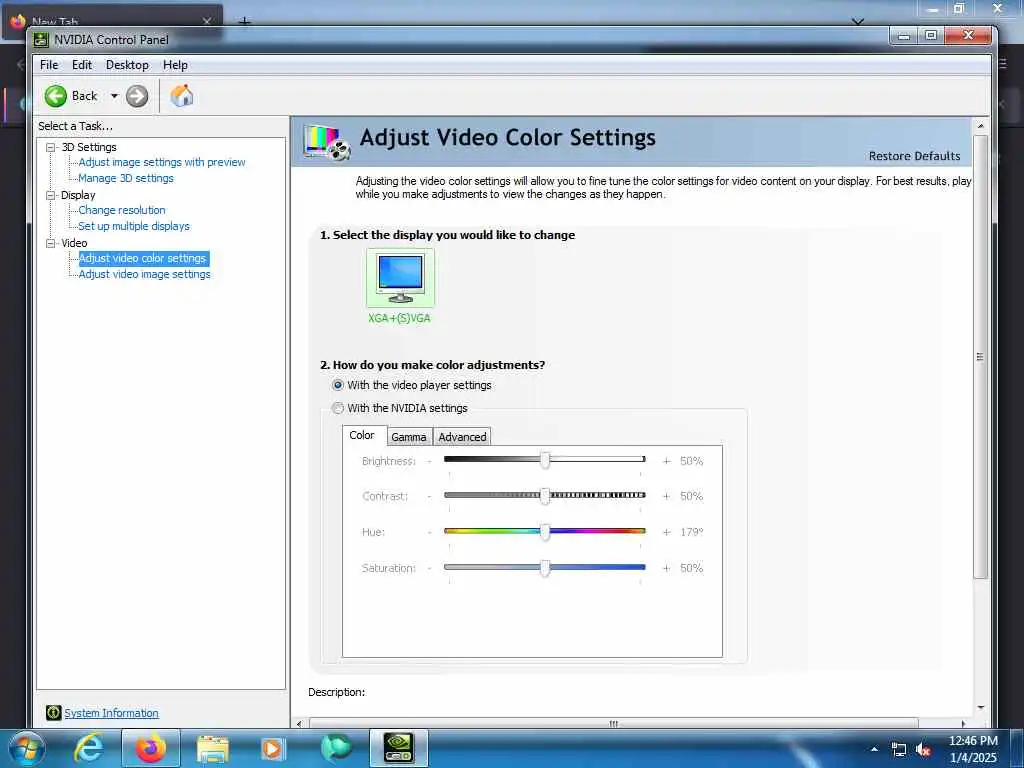Click the green Back arrow icon
The width and height of the screenshot is (1024, 768).
coord(56,96)
